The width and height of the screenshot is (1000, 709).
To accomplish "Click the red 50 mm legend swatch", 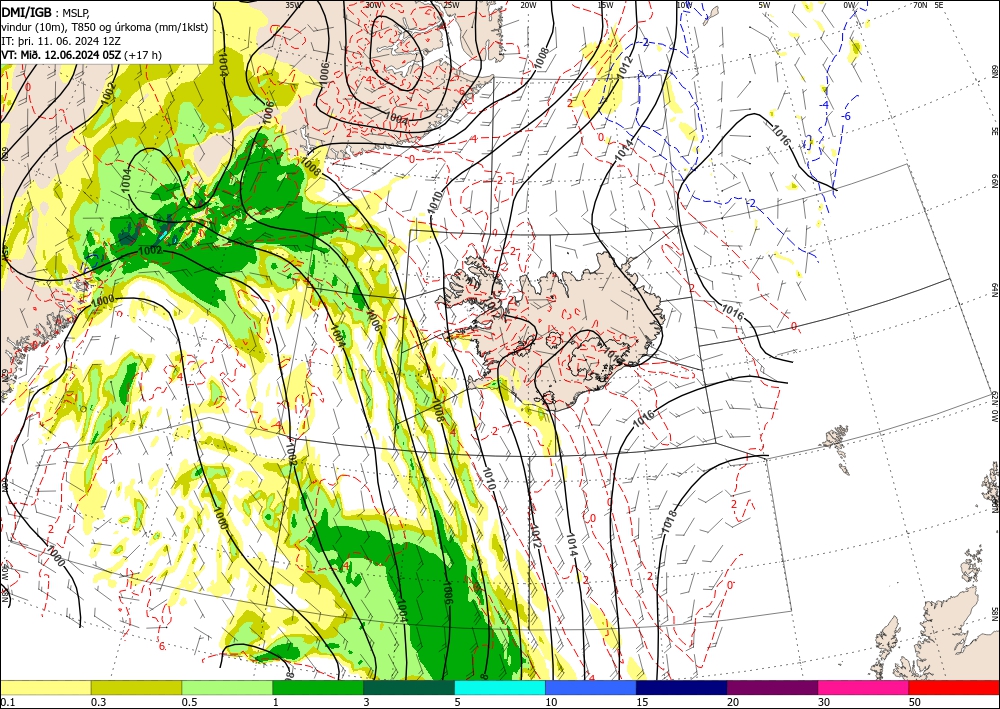I will 954,687.
